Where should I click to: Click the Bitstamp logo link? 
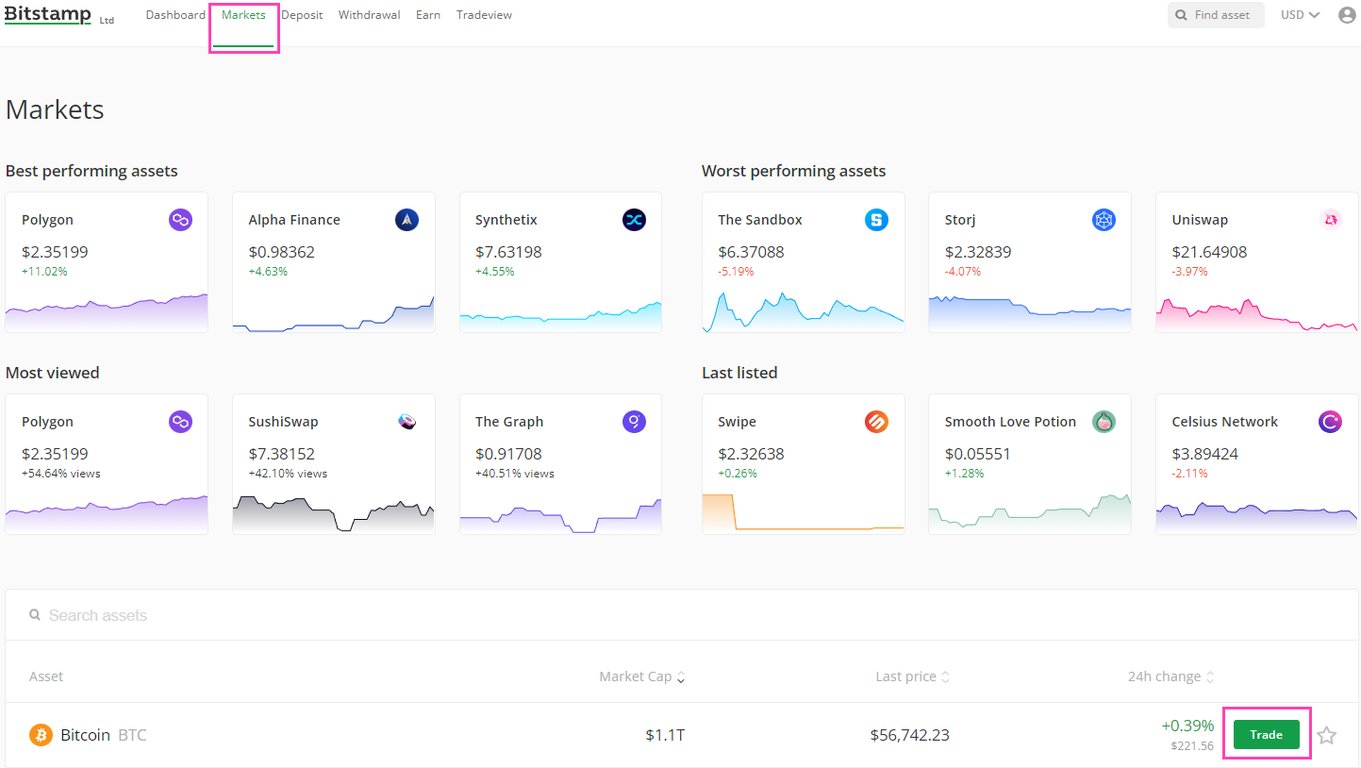[x=48, y=15]
